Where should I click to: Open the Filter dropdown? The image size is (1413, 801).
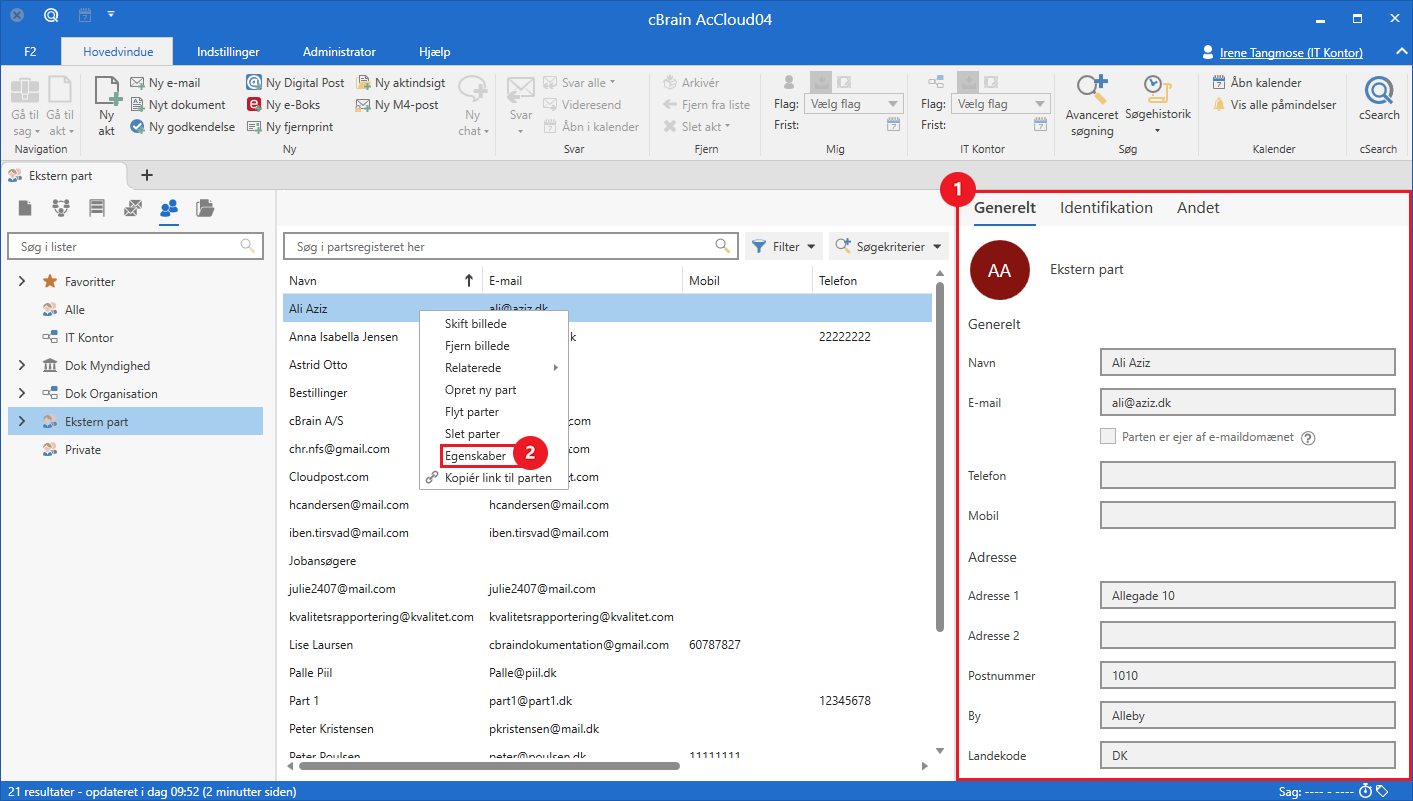coord(784,246)
